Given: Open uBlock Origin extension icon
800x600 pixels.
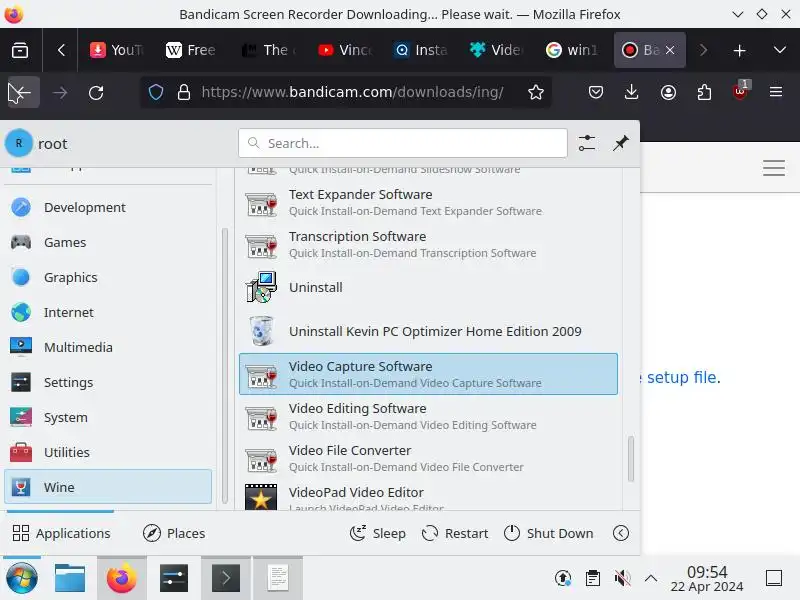Looking at the screenshot, I should pyautogui.click(x=741, y=91).
